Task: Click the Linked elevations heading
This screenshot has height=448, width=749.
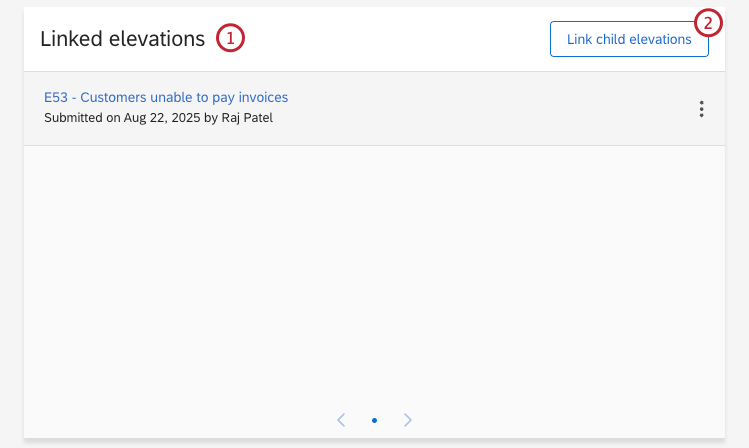Action: coord(122,39)
